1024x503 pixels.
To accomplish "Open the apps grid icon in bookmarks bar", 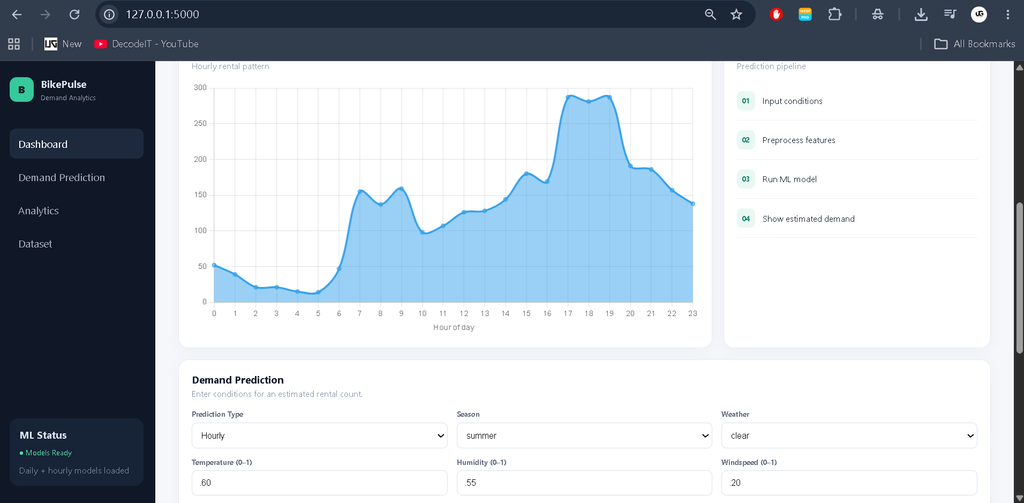I will click(14, 44).
